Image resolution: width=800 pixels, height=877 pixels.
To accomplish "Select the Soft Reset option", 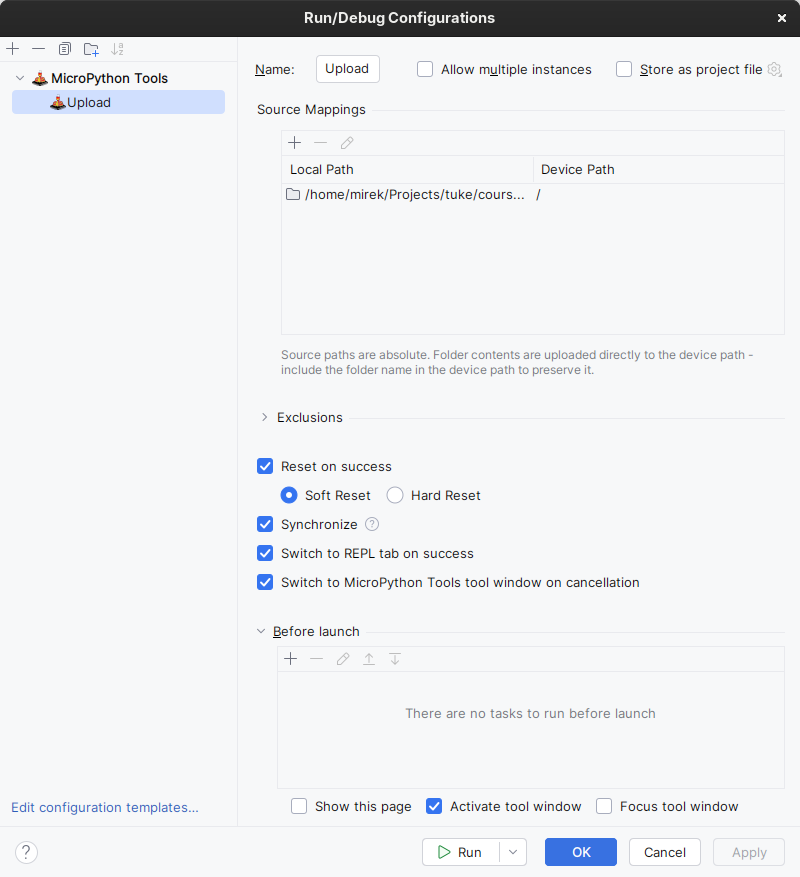I will (289, 496).
